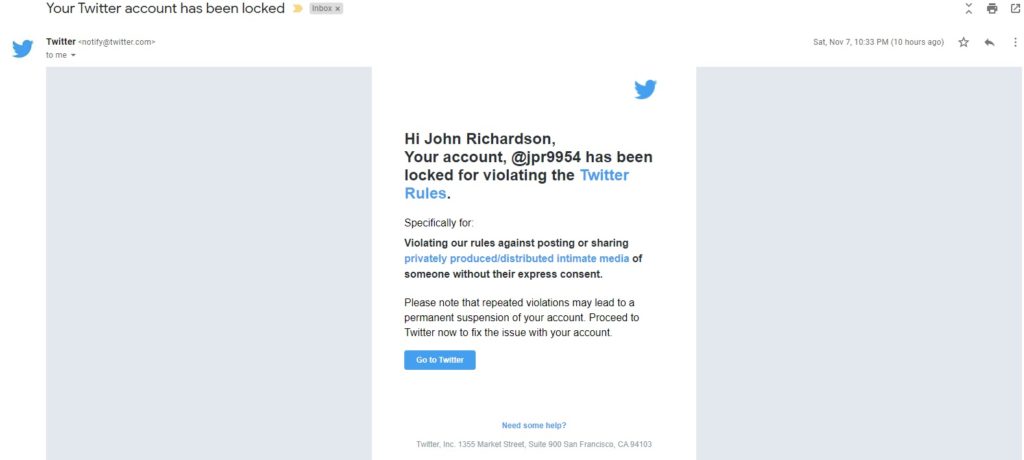Star this email message
Image resolution: width=1024 pixels, height=460 pixels.
[x=964, y=42]
